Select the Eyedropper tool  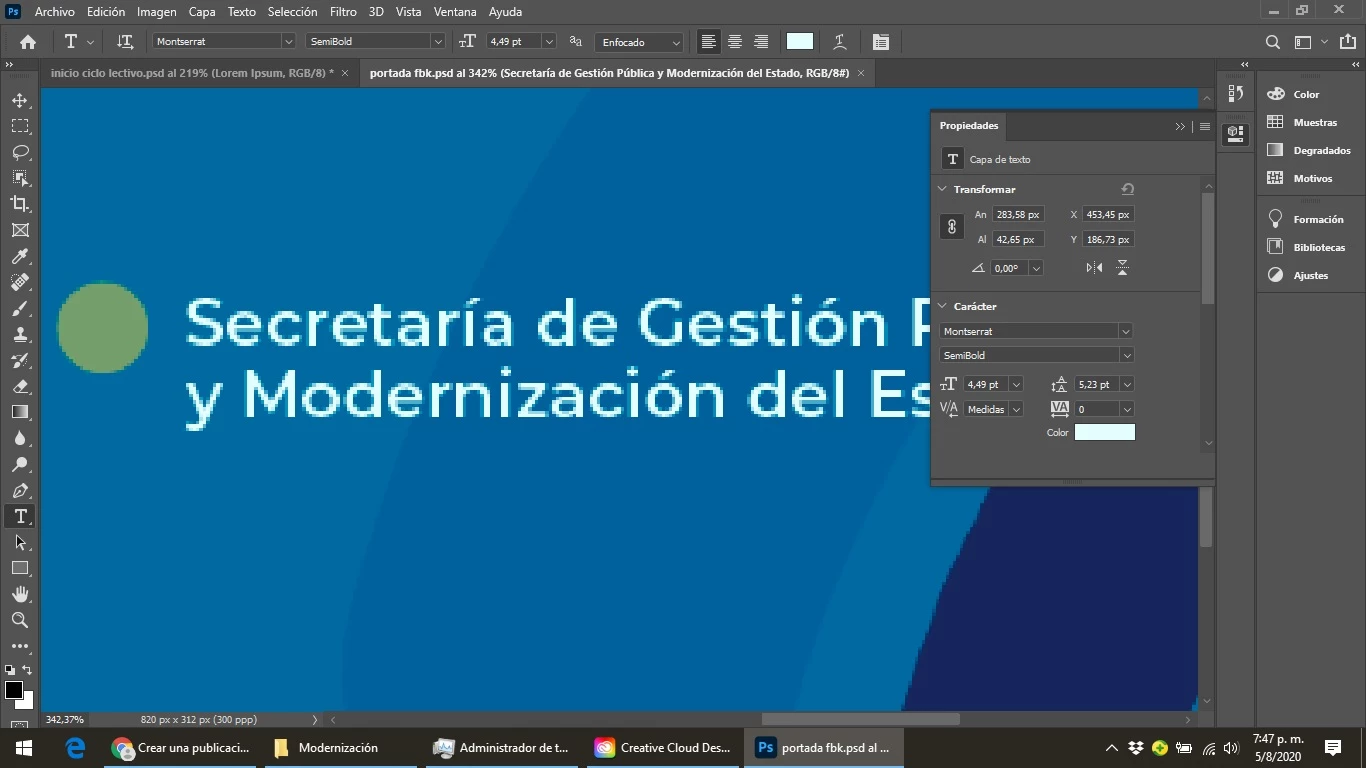pos(20,257)
